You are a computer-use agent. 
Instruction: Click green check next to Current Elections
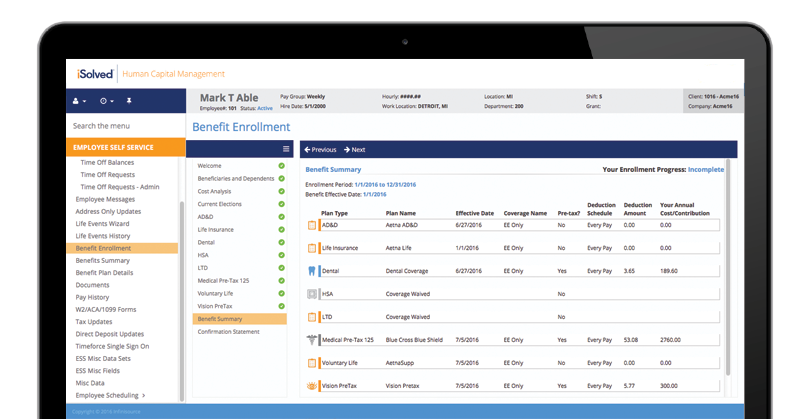coord(281,204)
